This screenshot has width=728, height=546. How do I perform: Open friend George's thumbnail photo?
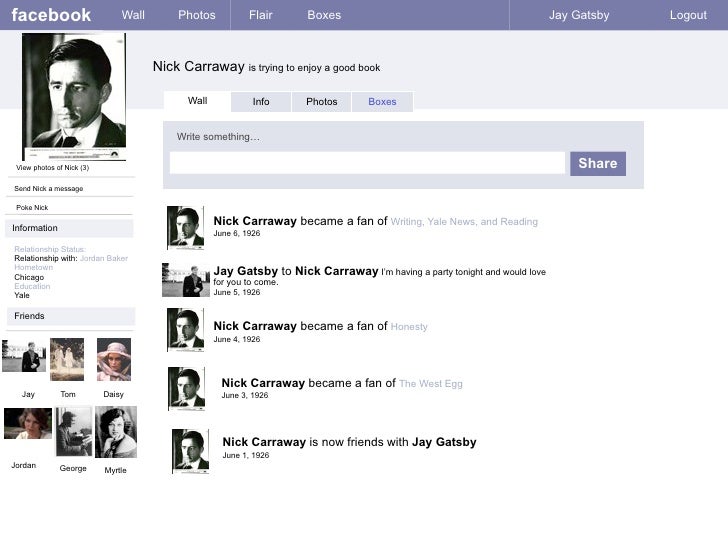click(74, 432)
